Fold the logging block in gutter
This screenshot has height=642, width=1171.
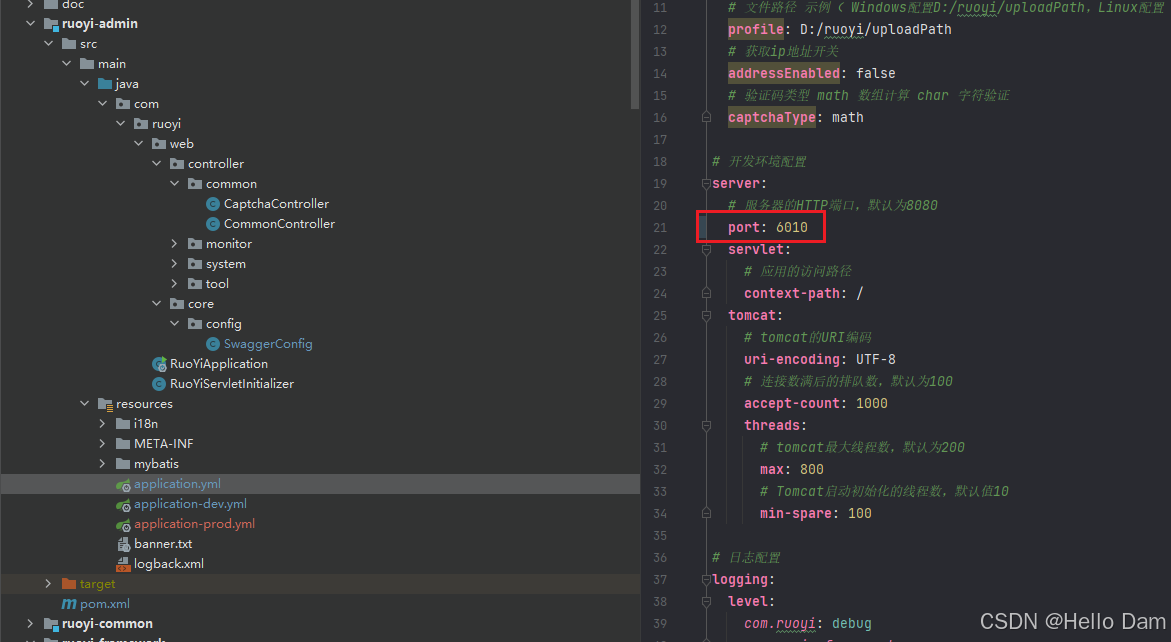point(706,579)
